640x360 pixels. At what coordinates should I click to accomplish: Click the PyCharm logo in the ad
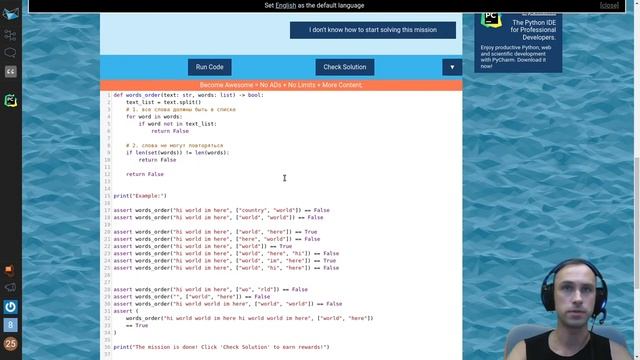(491, 19)
